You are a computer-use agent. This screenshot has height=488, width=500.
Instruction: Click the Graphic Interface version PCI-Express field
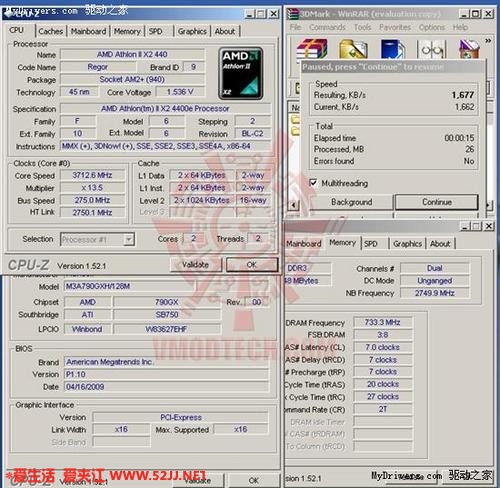(x=181, y=417)
